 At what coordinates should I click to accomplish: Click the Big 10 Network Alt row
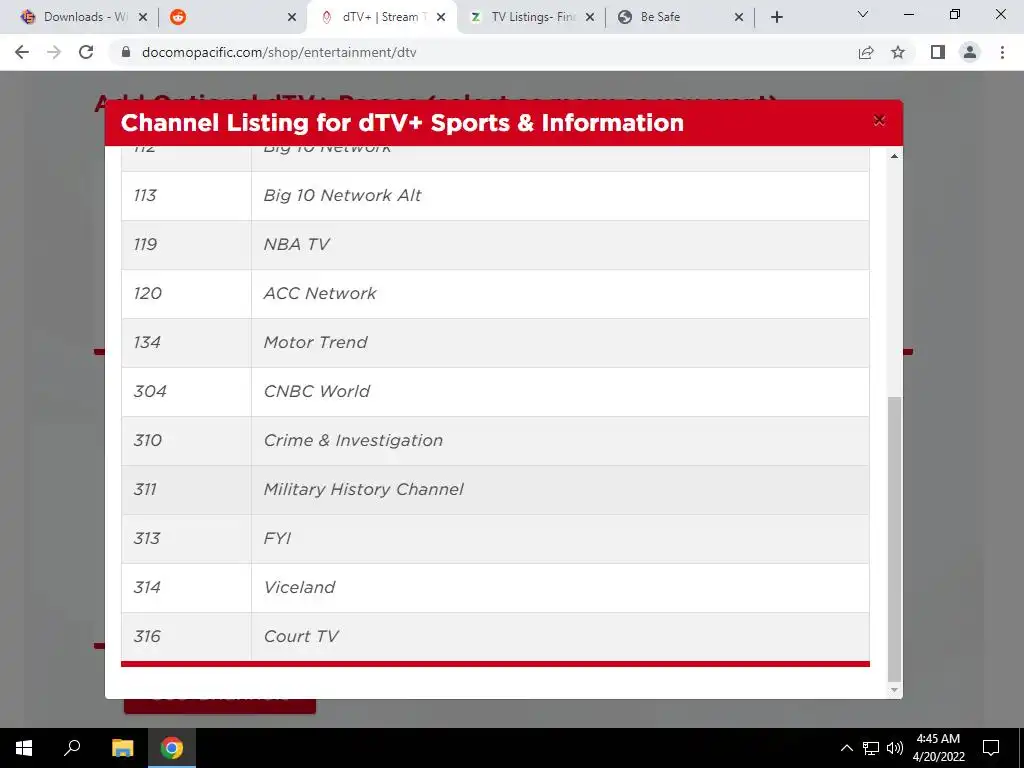(x=495, y=196)
